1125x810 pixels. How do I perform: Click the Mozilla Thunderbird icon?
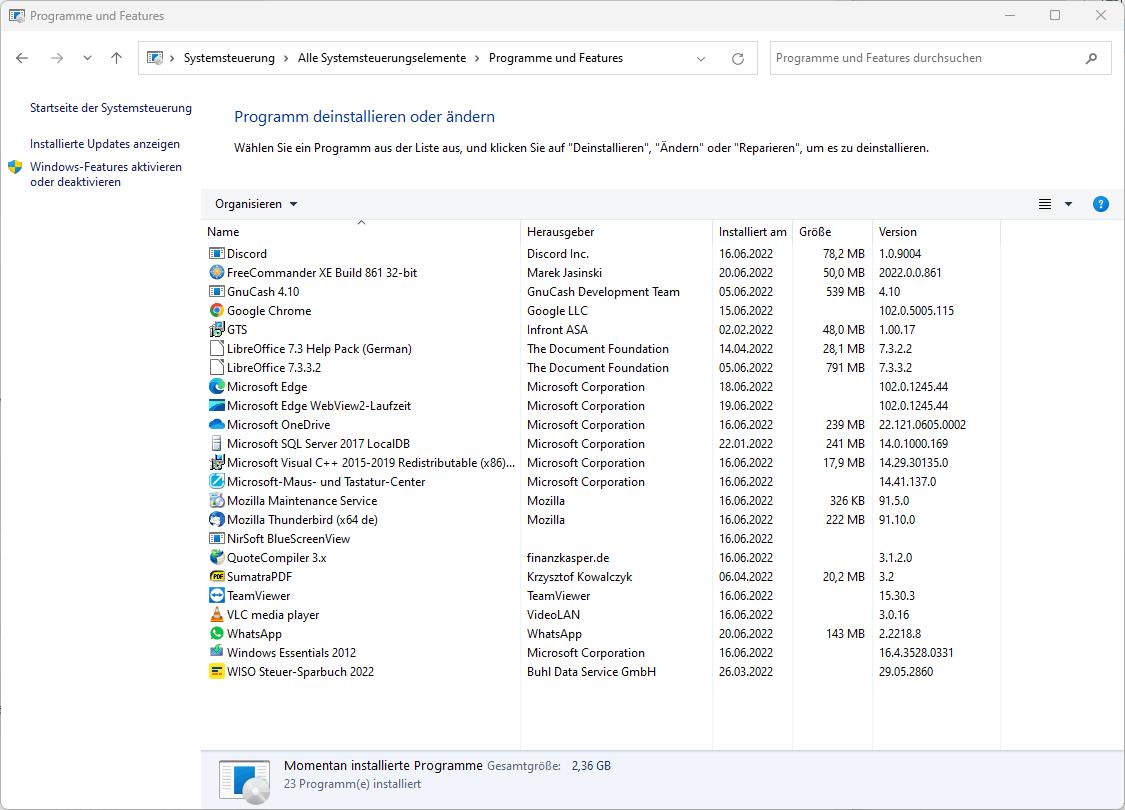coord(216,519)
